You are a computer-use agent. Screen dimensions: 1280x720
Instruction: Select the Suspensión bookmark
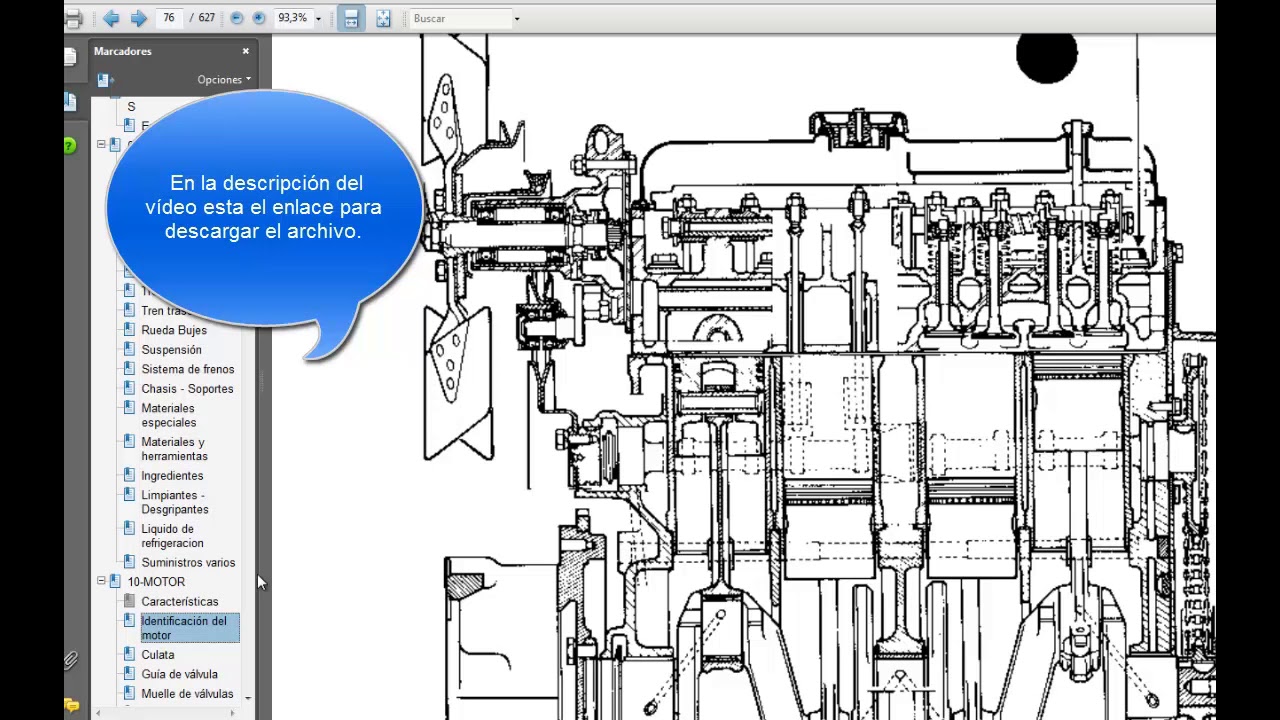(x=171, y=350)
